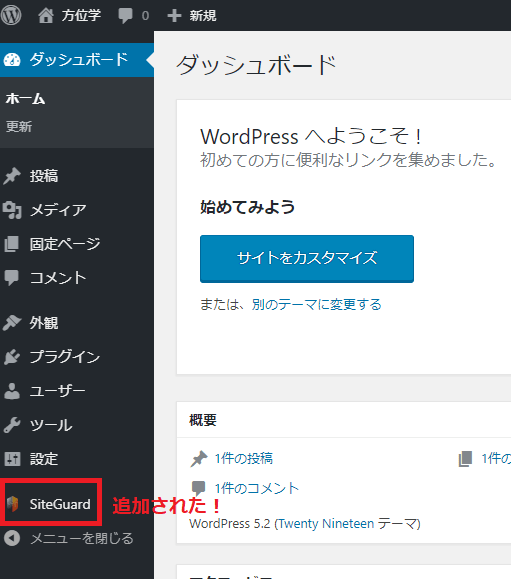Click the Twenty Nineteen theme link
The image size is (511, 579).
pyautogui.click(x=325, y=524)
